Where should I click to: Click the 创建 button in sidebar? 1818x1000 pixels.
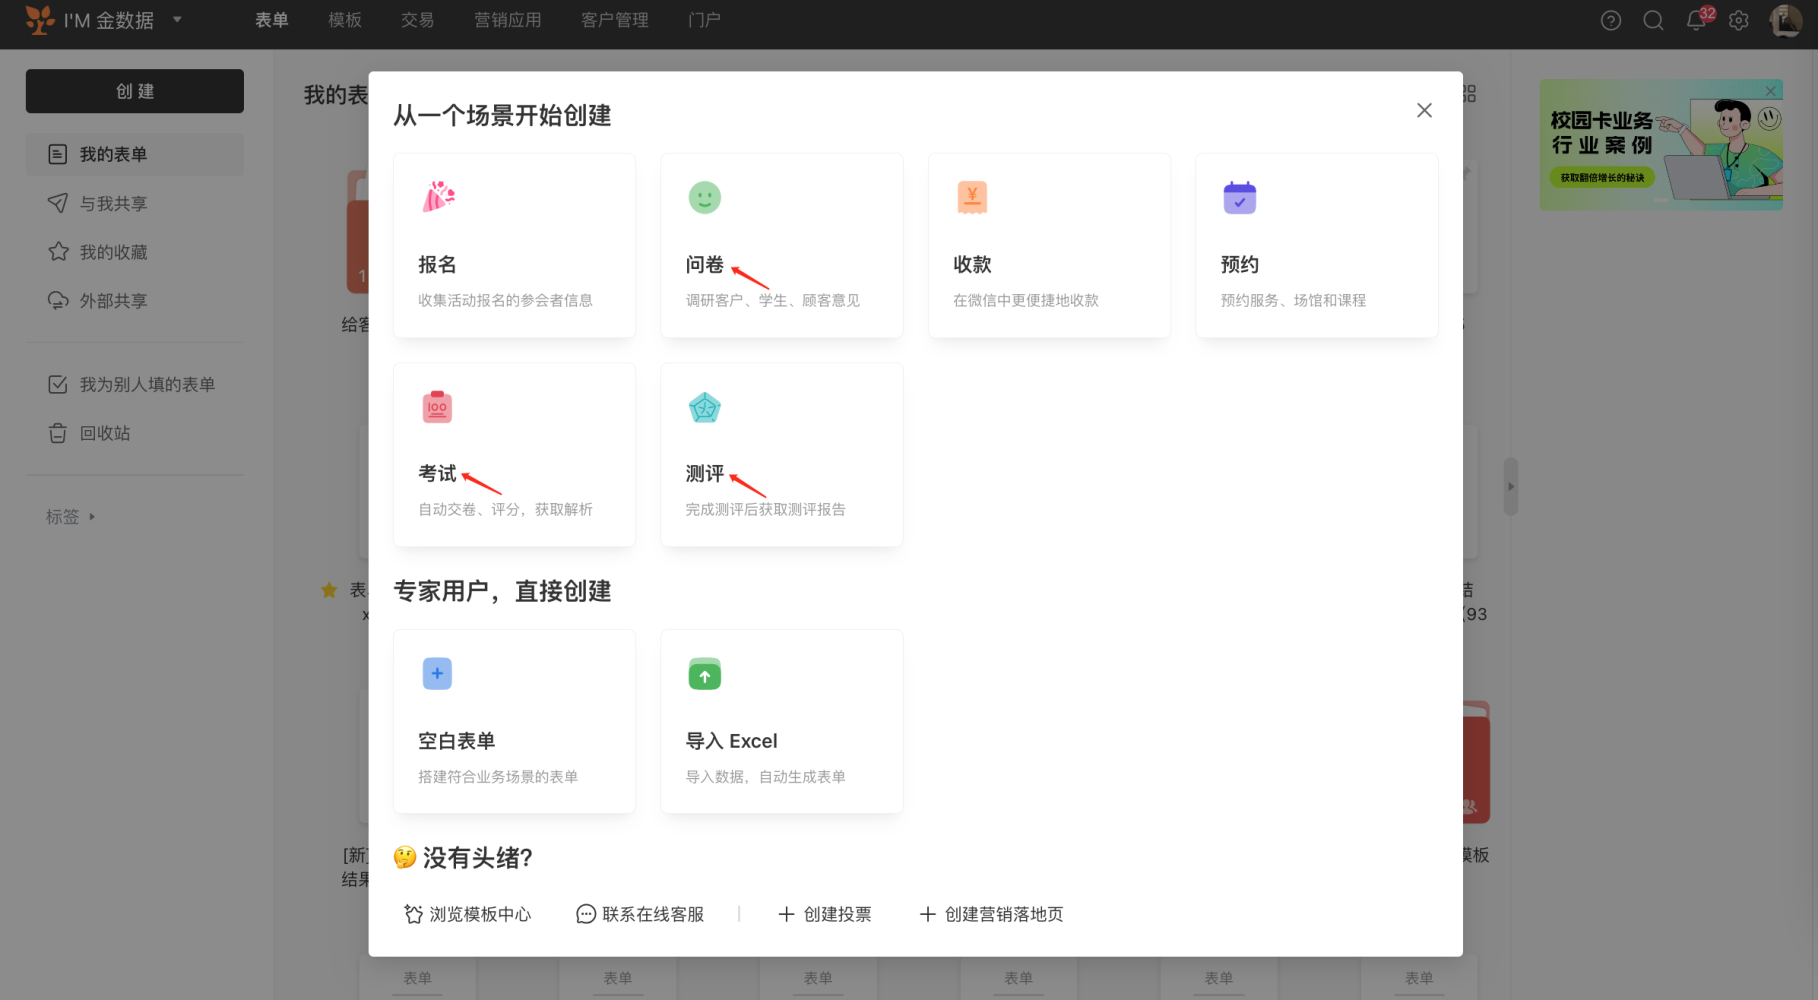point(135,91)
